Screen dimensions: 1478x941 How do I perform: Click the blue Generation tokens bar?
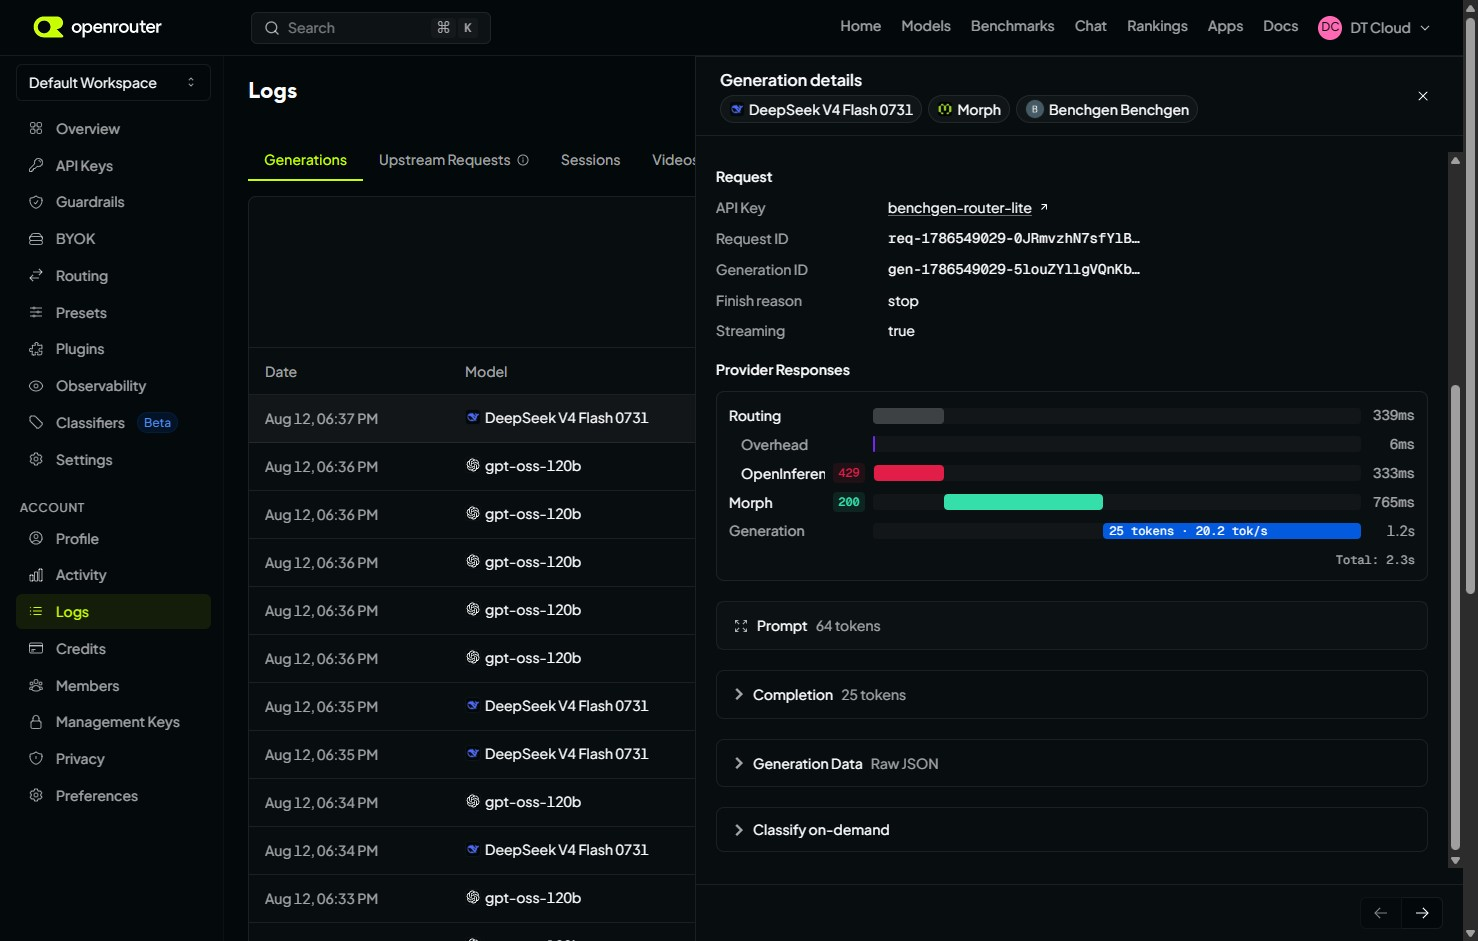coord(1232,531)
